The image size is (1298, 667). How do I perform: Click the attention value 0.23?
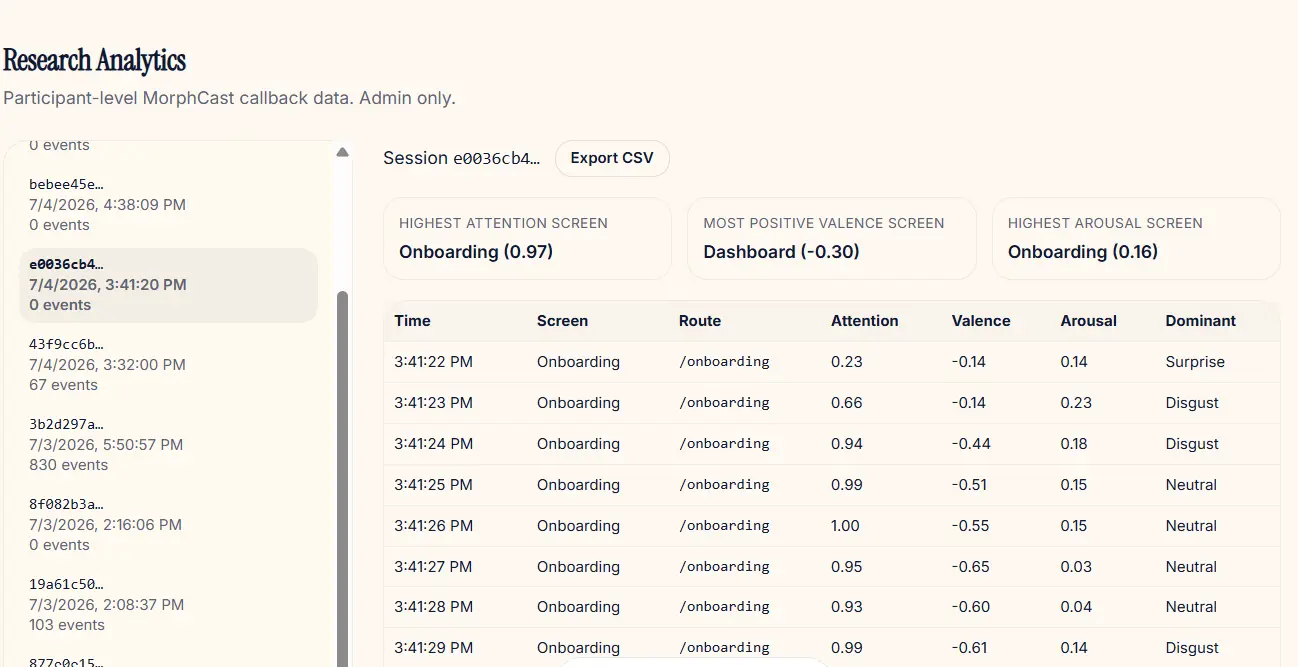click(847, 362)
